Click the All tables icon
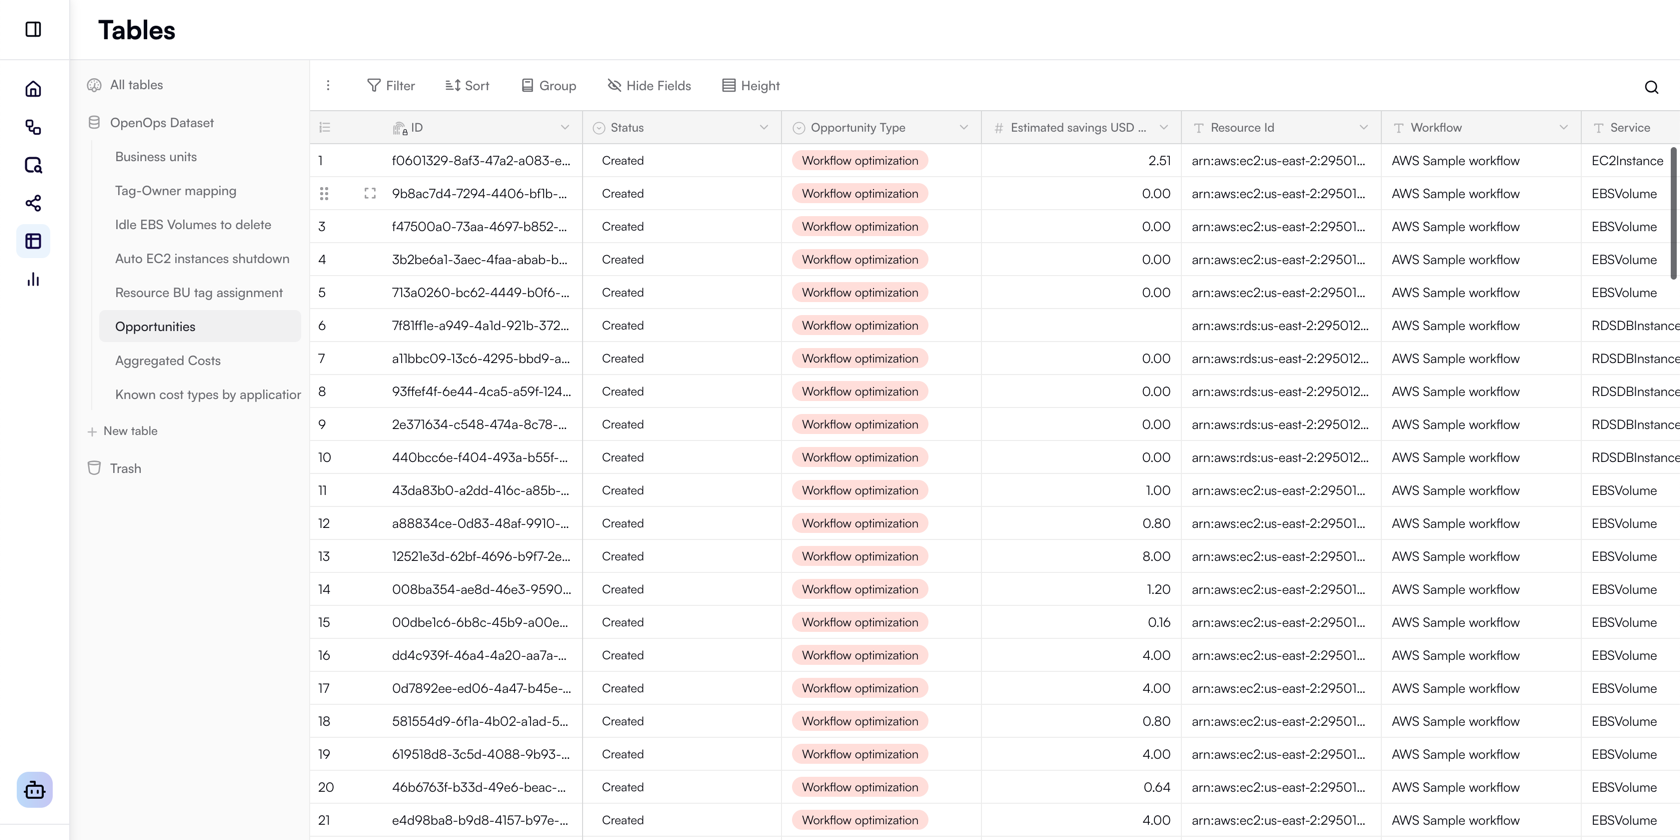Screen dimensions: 1680x840 click(94, 85)
